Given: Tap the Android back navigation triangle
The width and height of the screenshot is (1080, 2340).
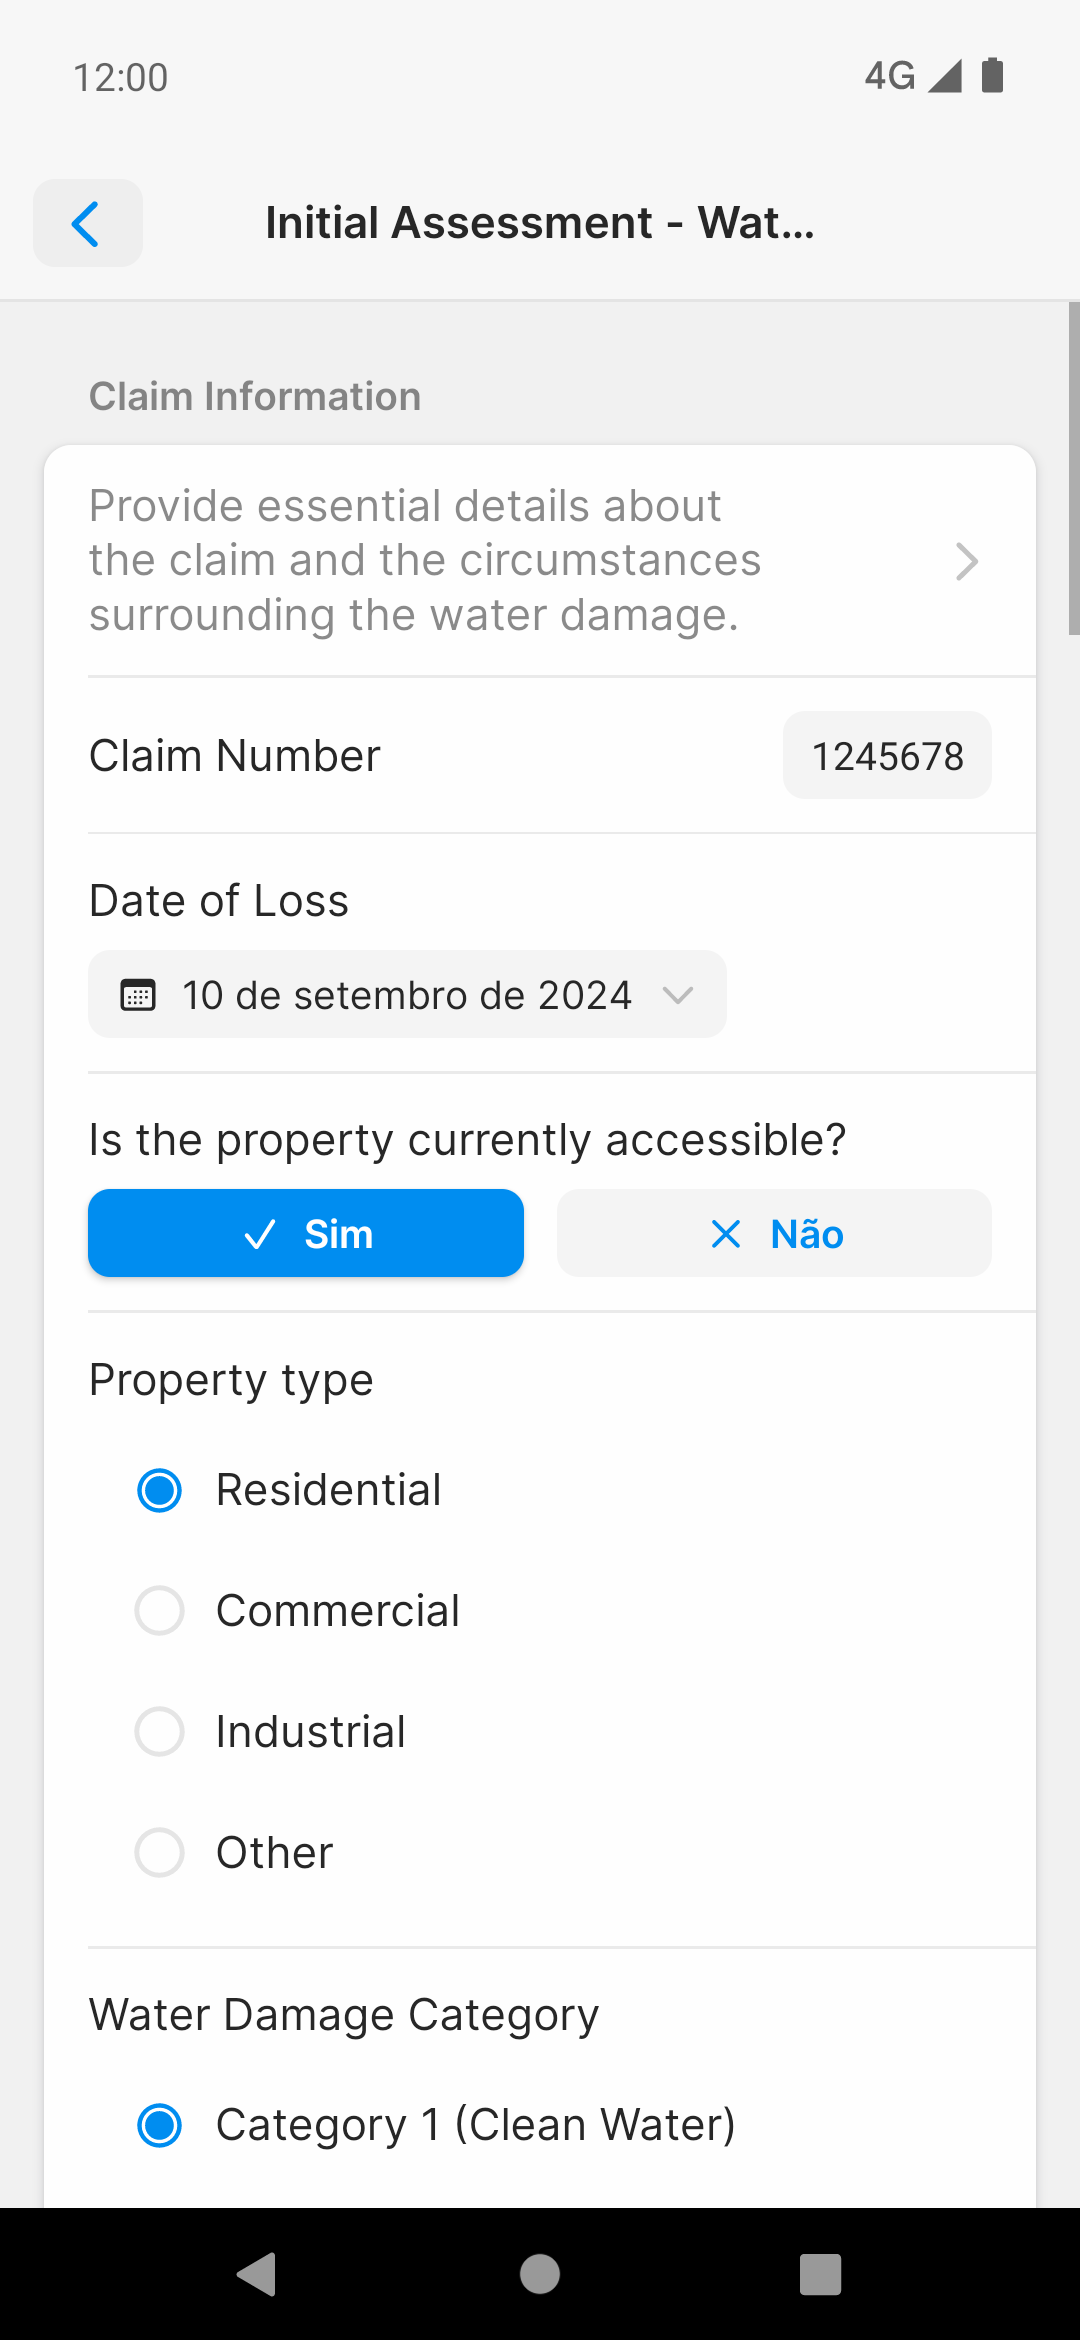Looking at the screenshot, I should (x=257, y=2274).
